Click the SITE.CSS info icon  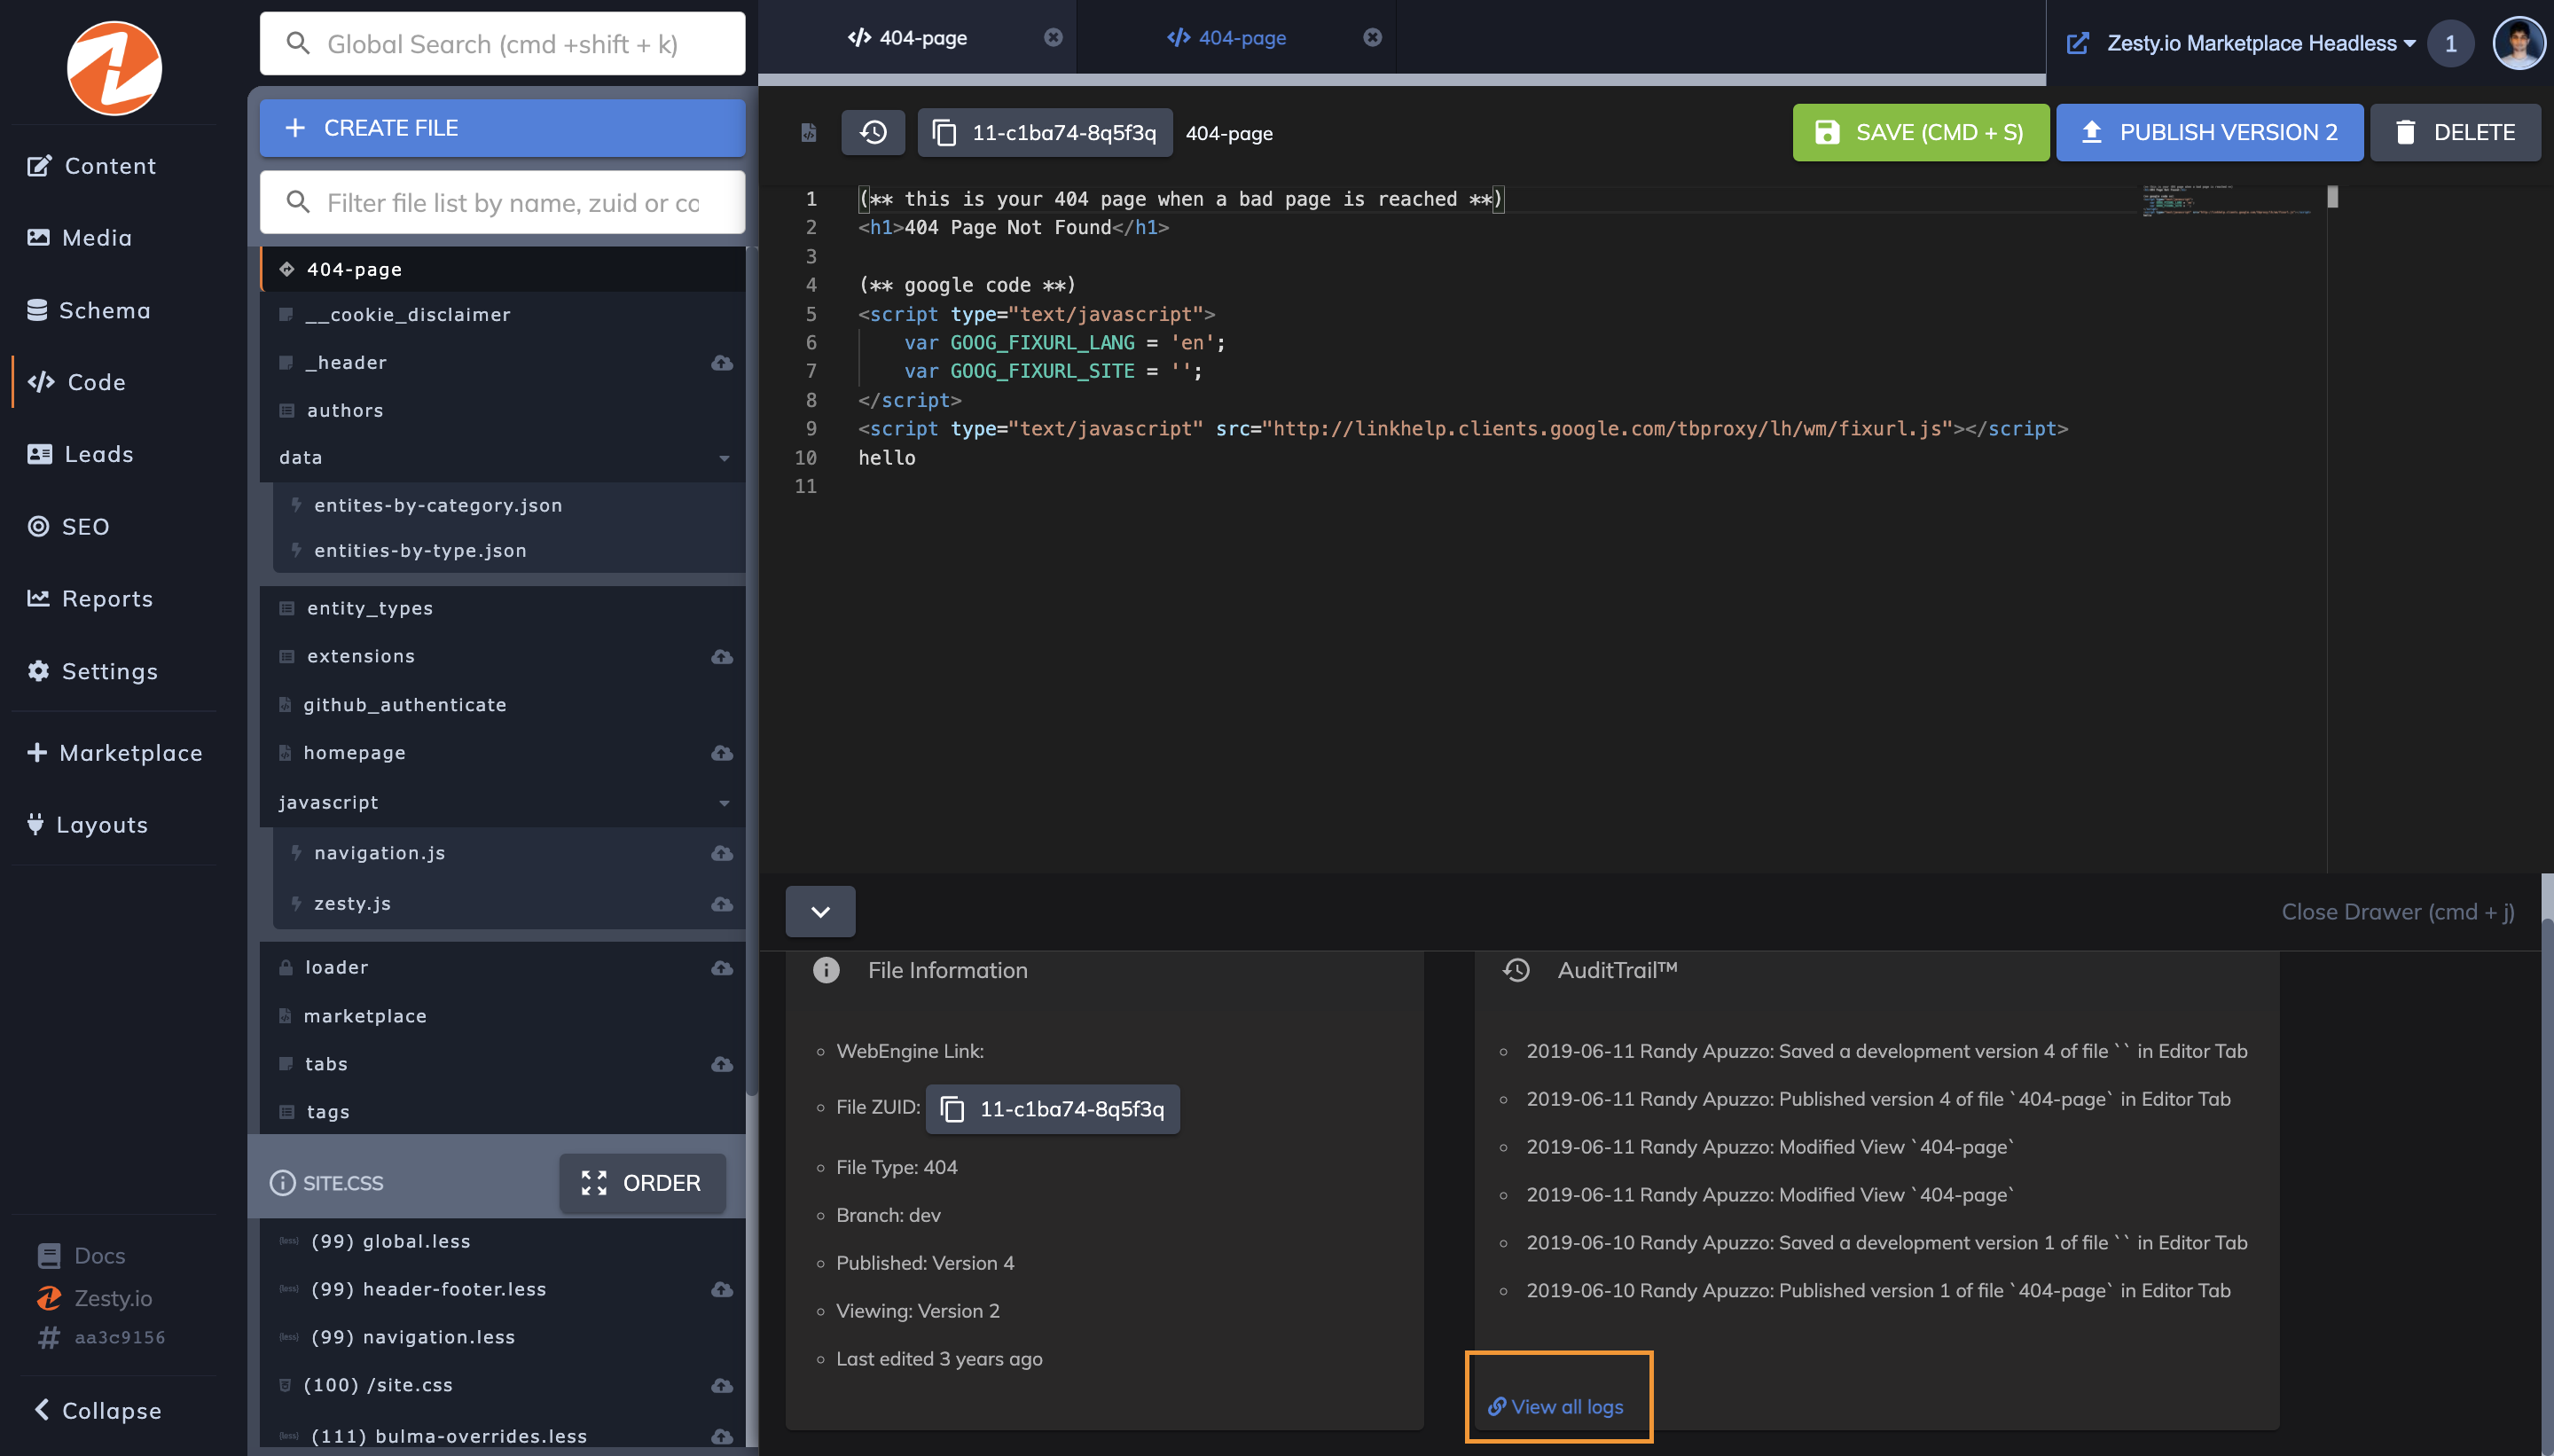coord(283,1183)
